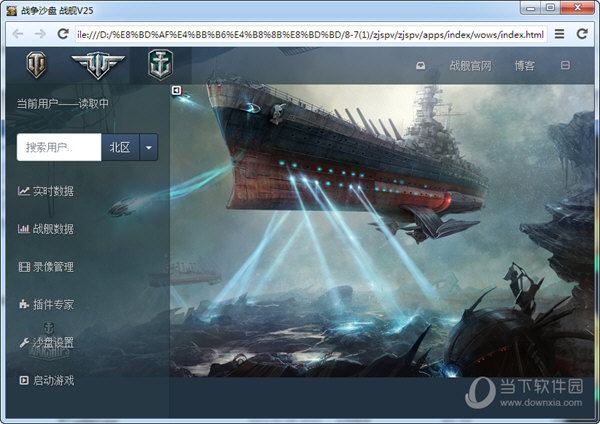
Task: Go back with the browser back arrow
Action: coord(18,34)
